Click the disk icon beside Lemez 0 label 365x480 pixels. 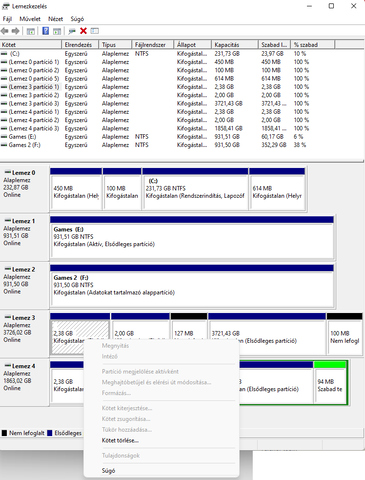coord(8,173)
